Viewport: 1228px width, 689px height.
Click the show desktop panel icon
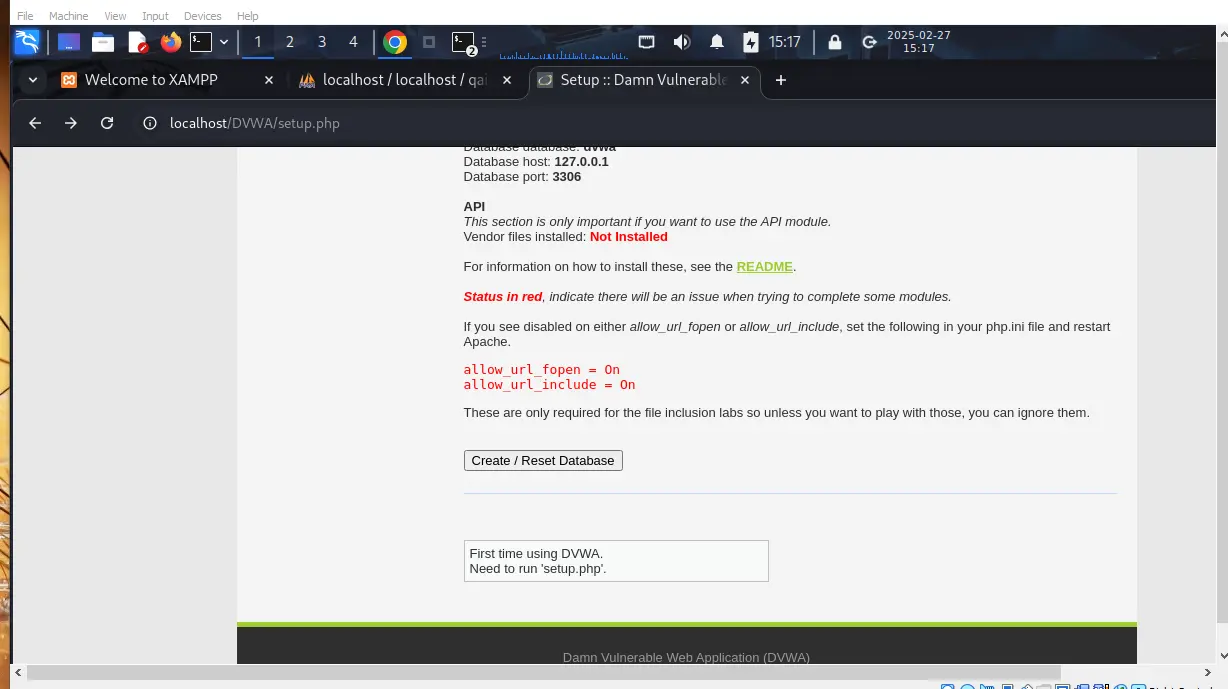68,42
